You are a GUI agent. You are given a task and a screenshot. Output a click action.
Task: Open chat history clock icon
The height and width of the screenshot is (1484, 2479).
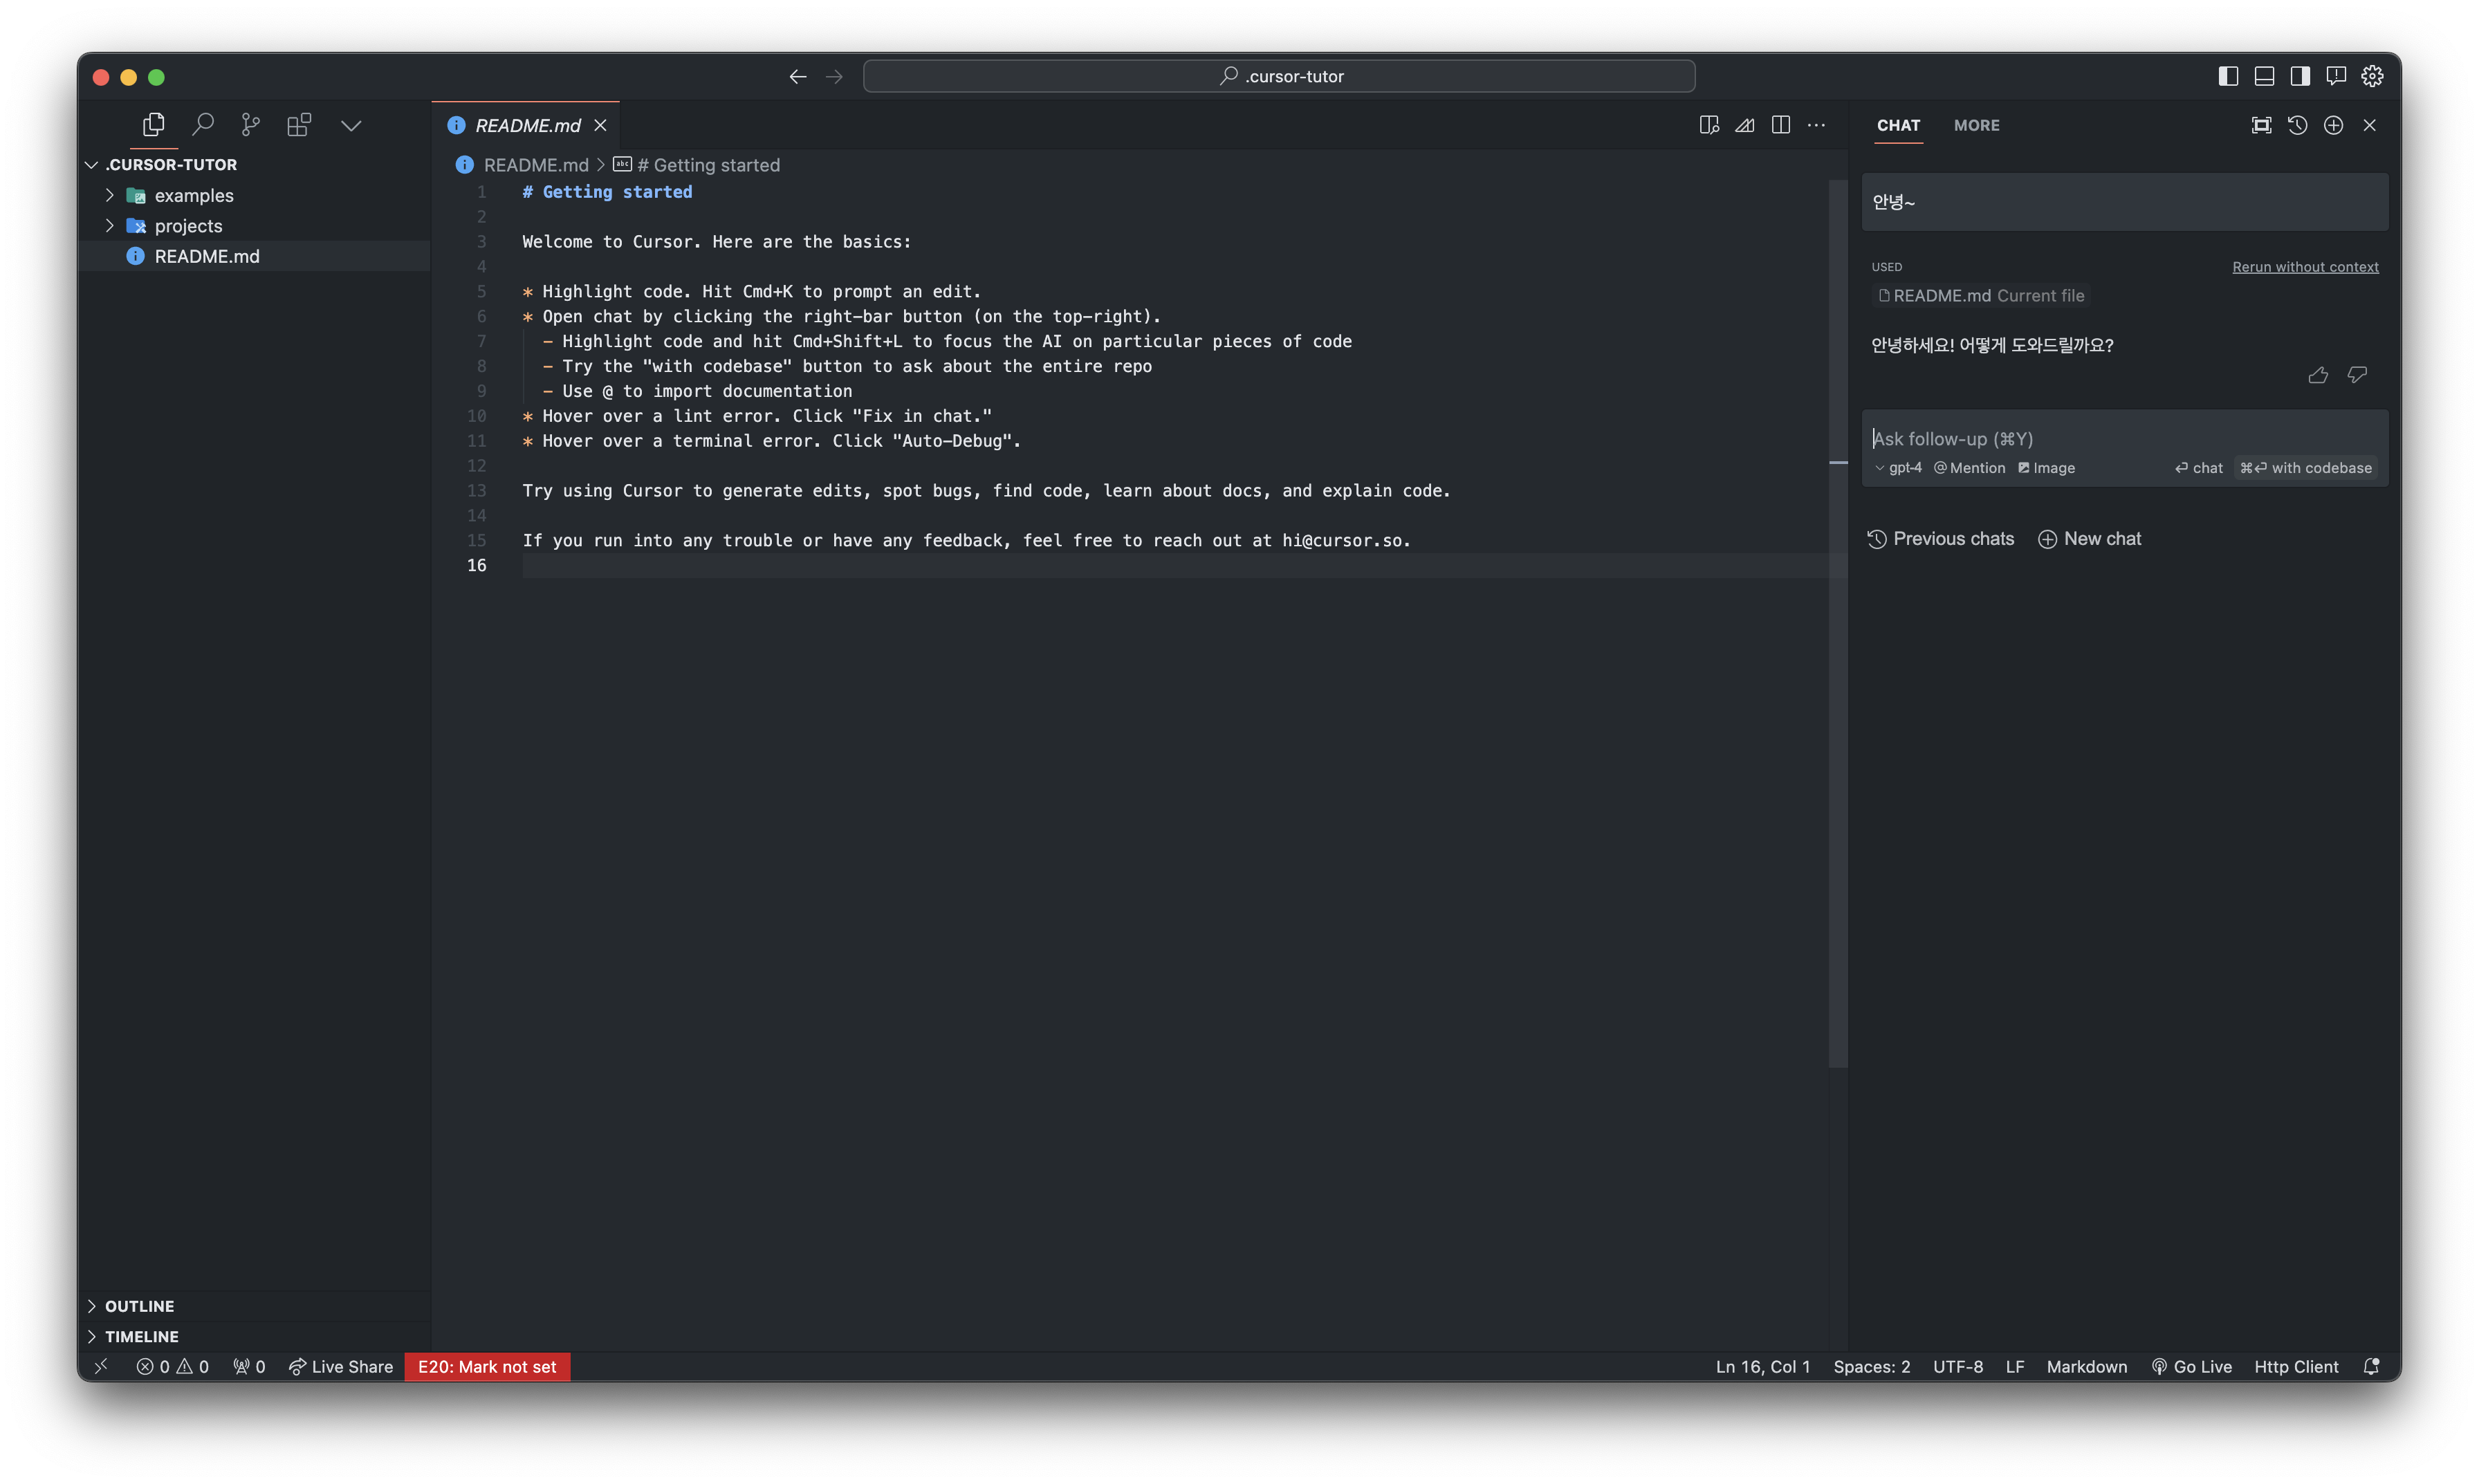click(2297, 125)
